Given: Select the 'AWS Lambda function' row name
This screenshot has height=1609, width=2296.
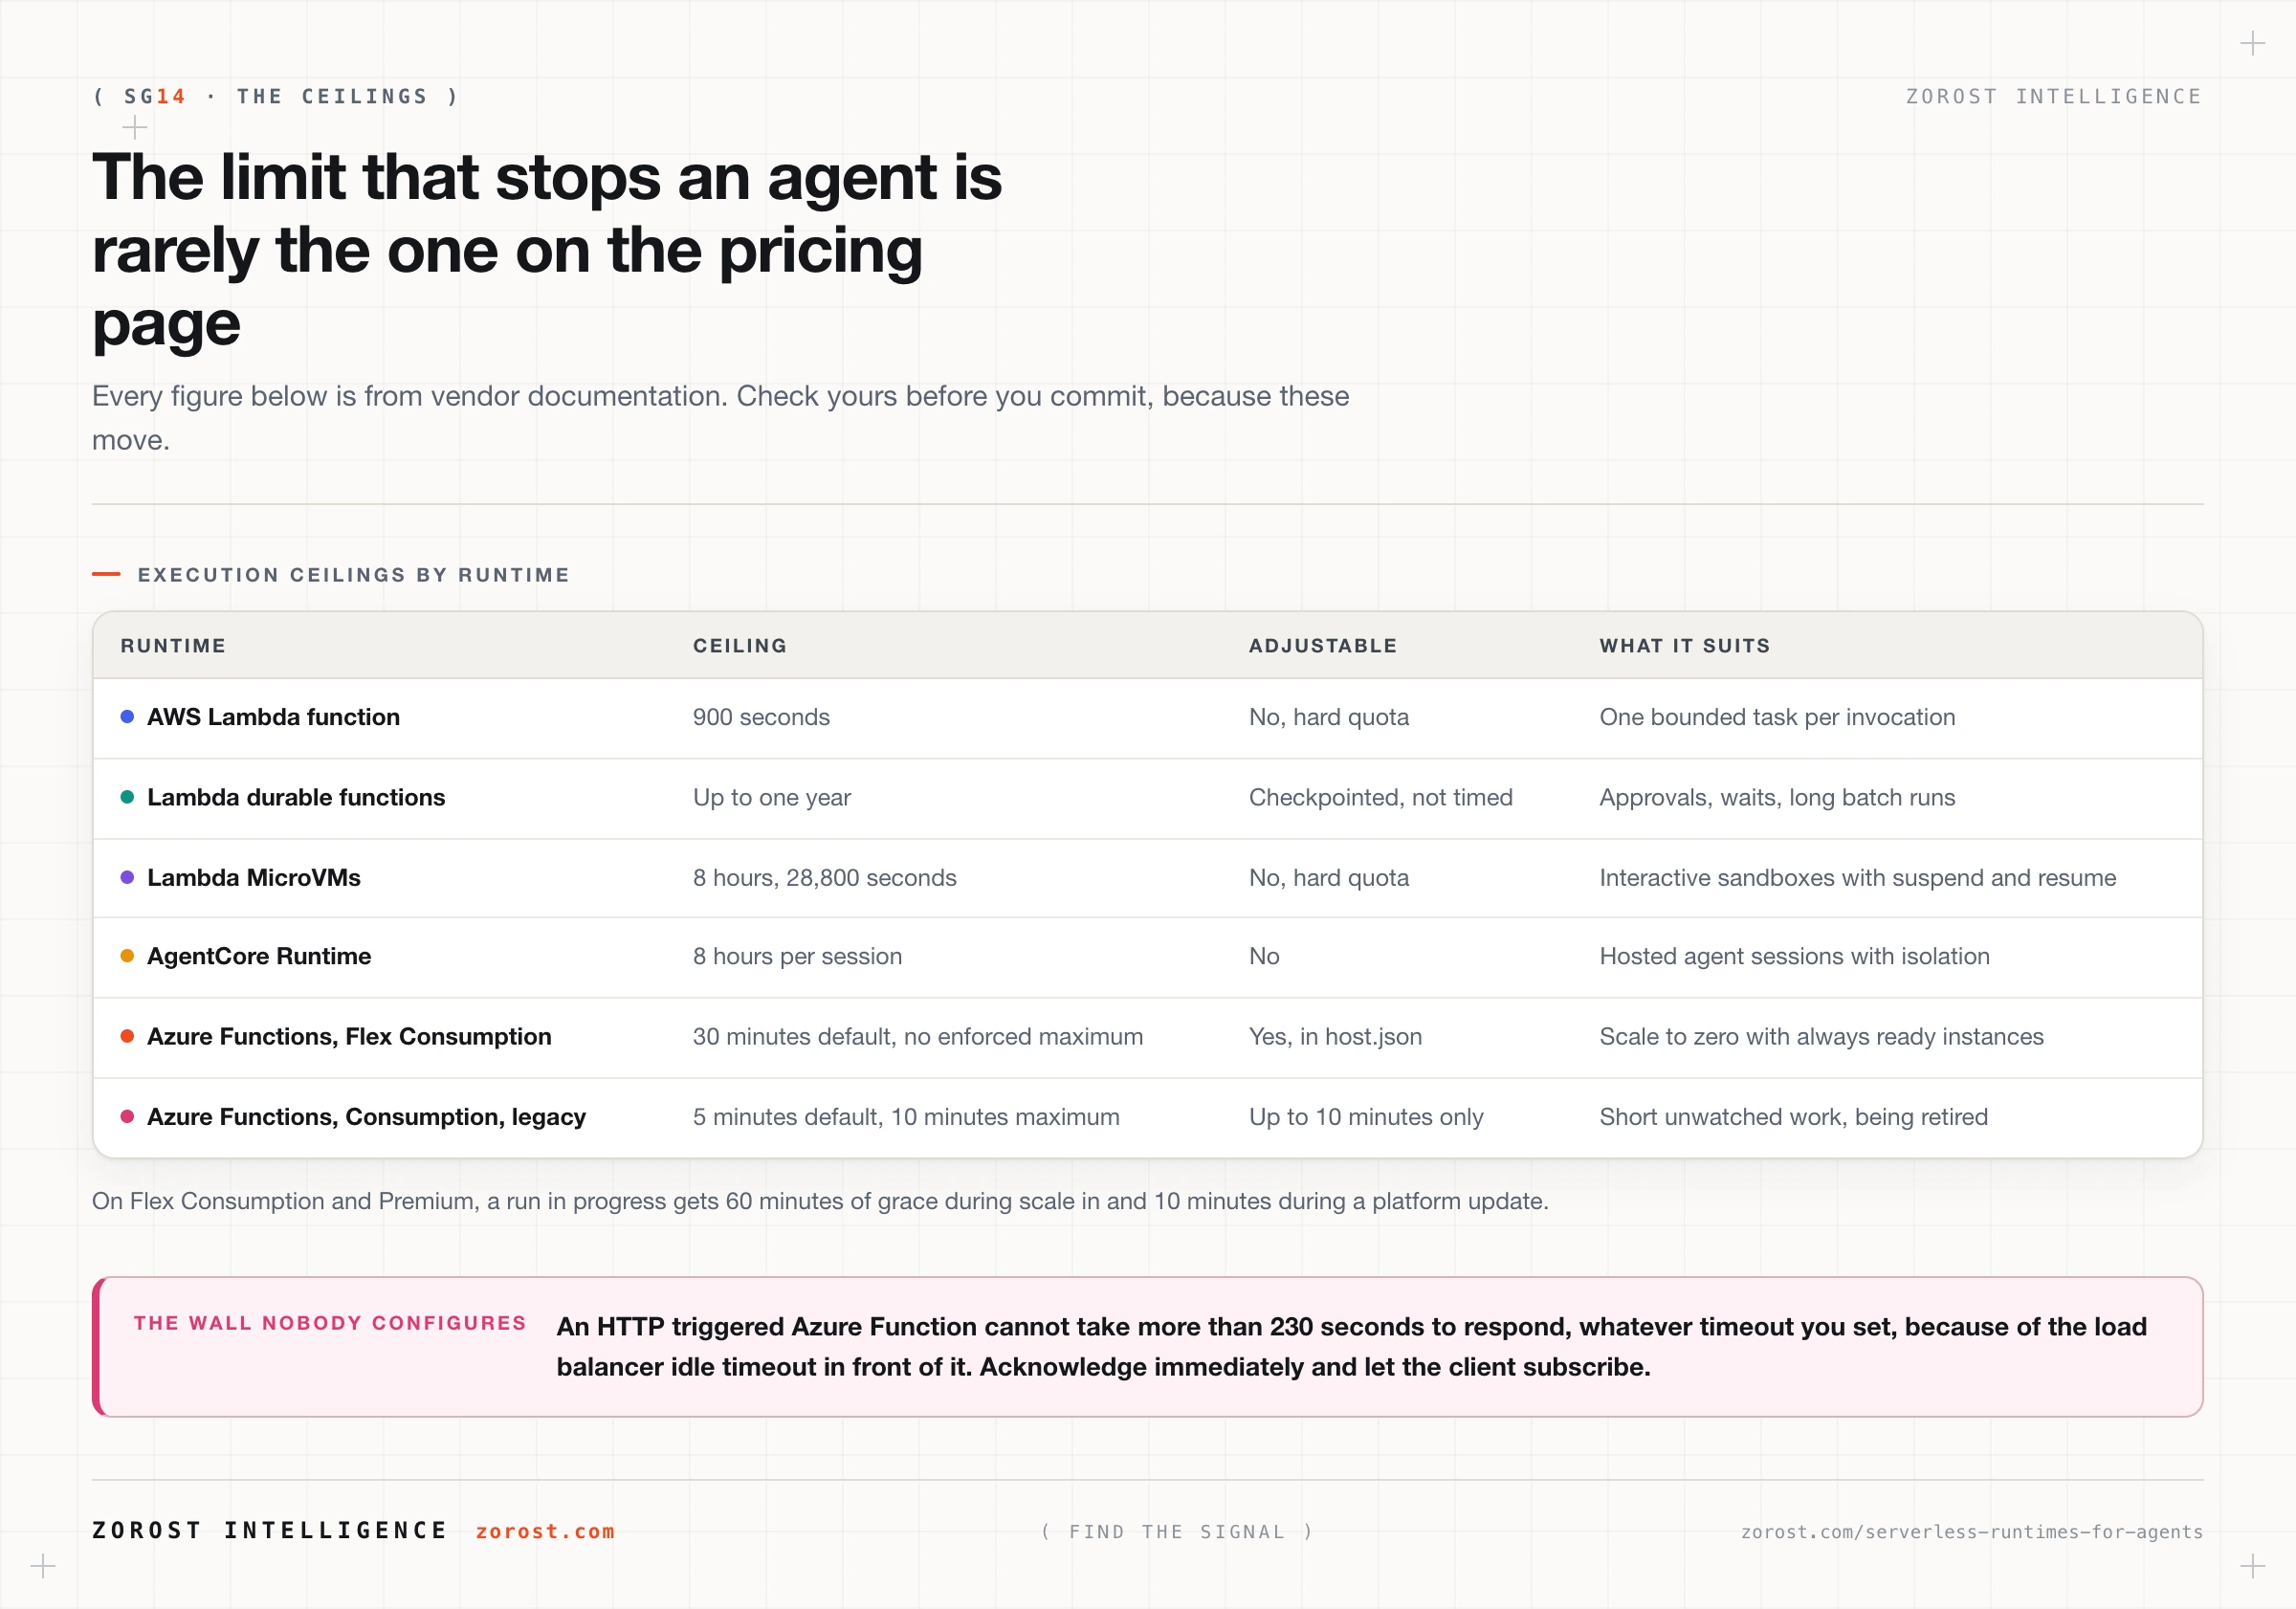Looking at the screenshot, I should 273,717.
